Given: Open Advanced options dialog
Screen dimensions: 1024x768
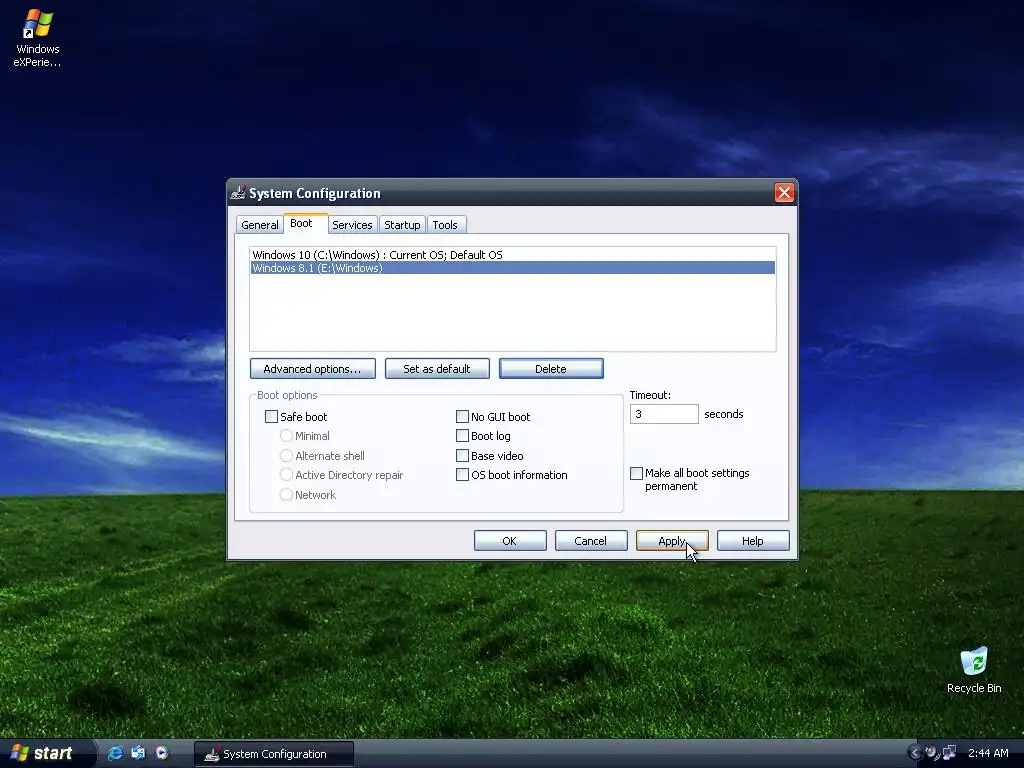Looking at the screenshot, I should point(312,368).
